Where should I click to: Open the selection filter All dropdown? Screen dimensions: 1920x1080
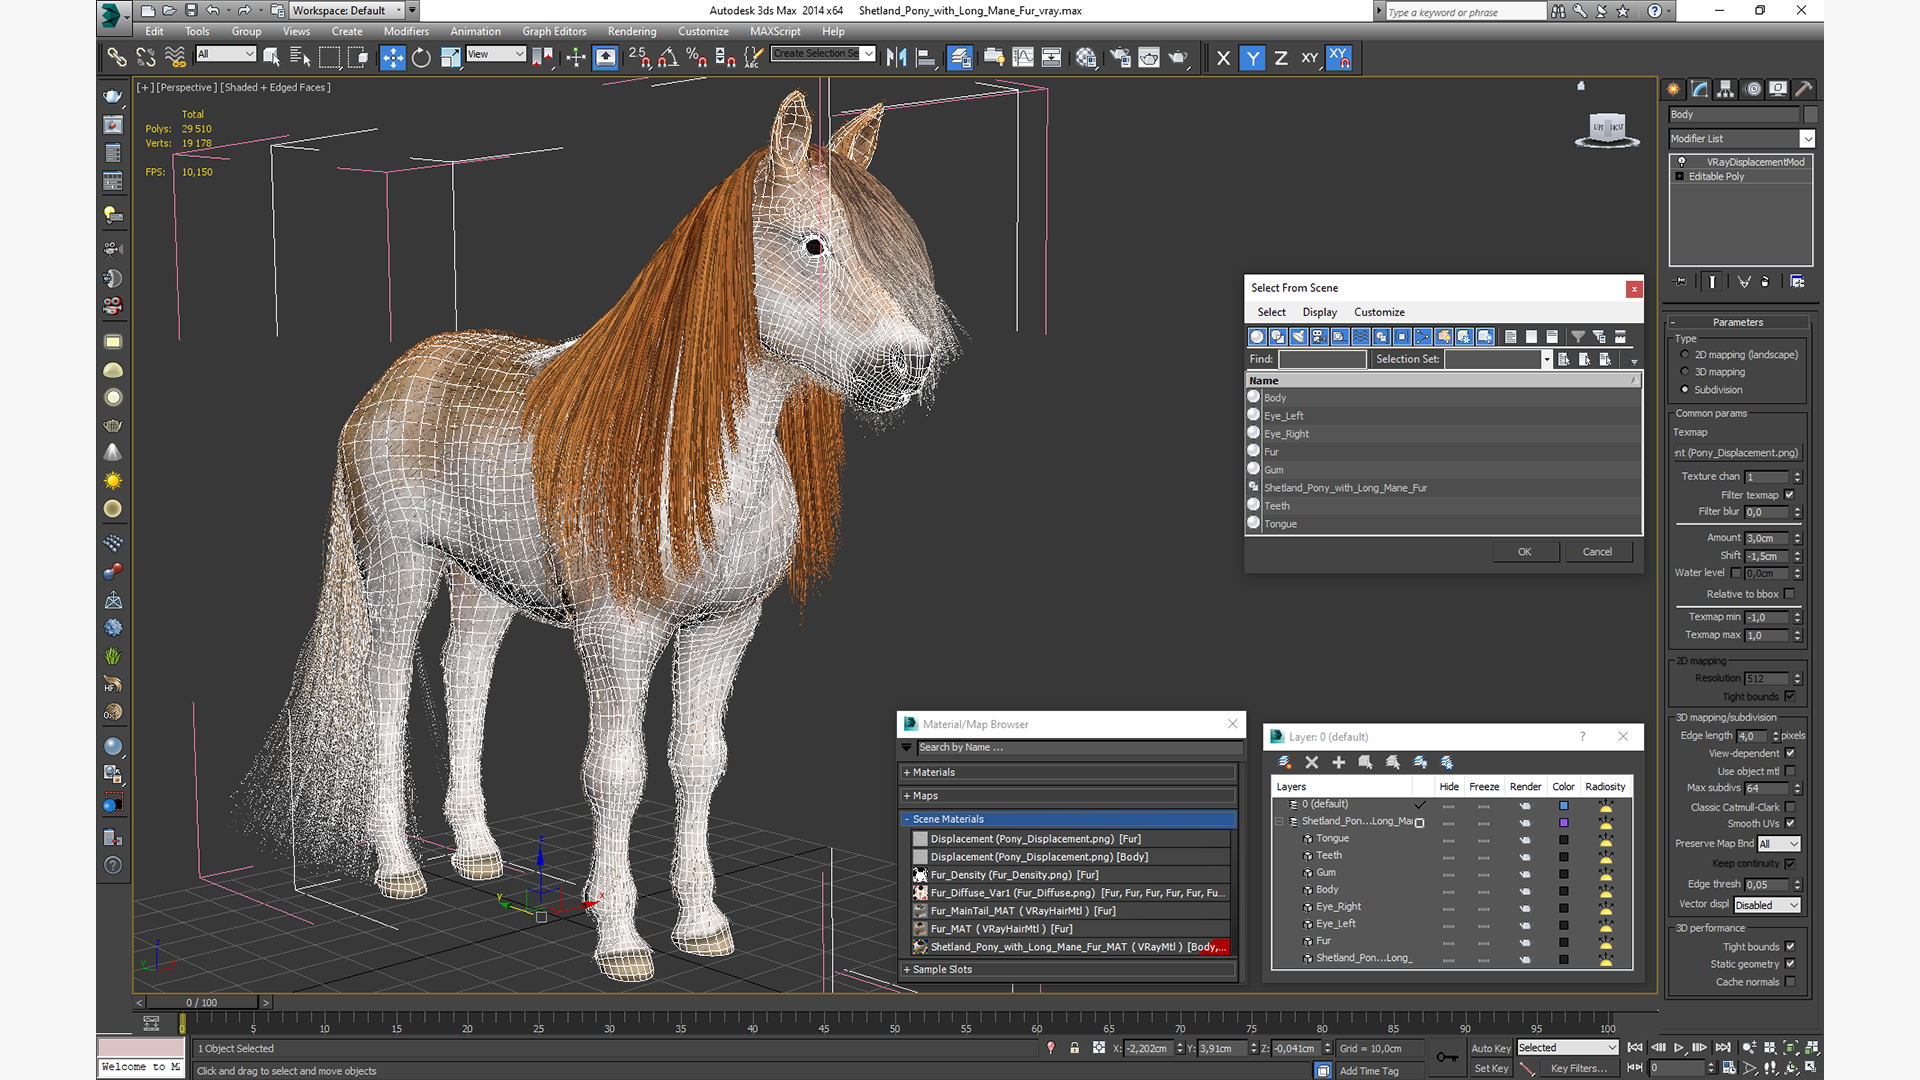tap(226, 54)
